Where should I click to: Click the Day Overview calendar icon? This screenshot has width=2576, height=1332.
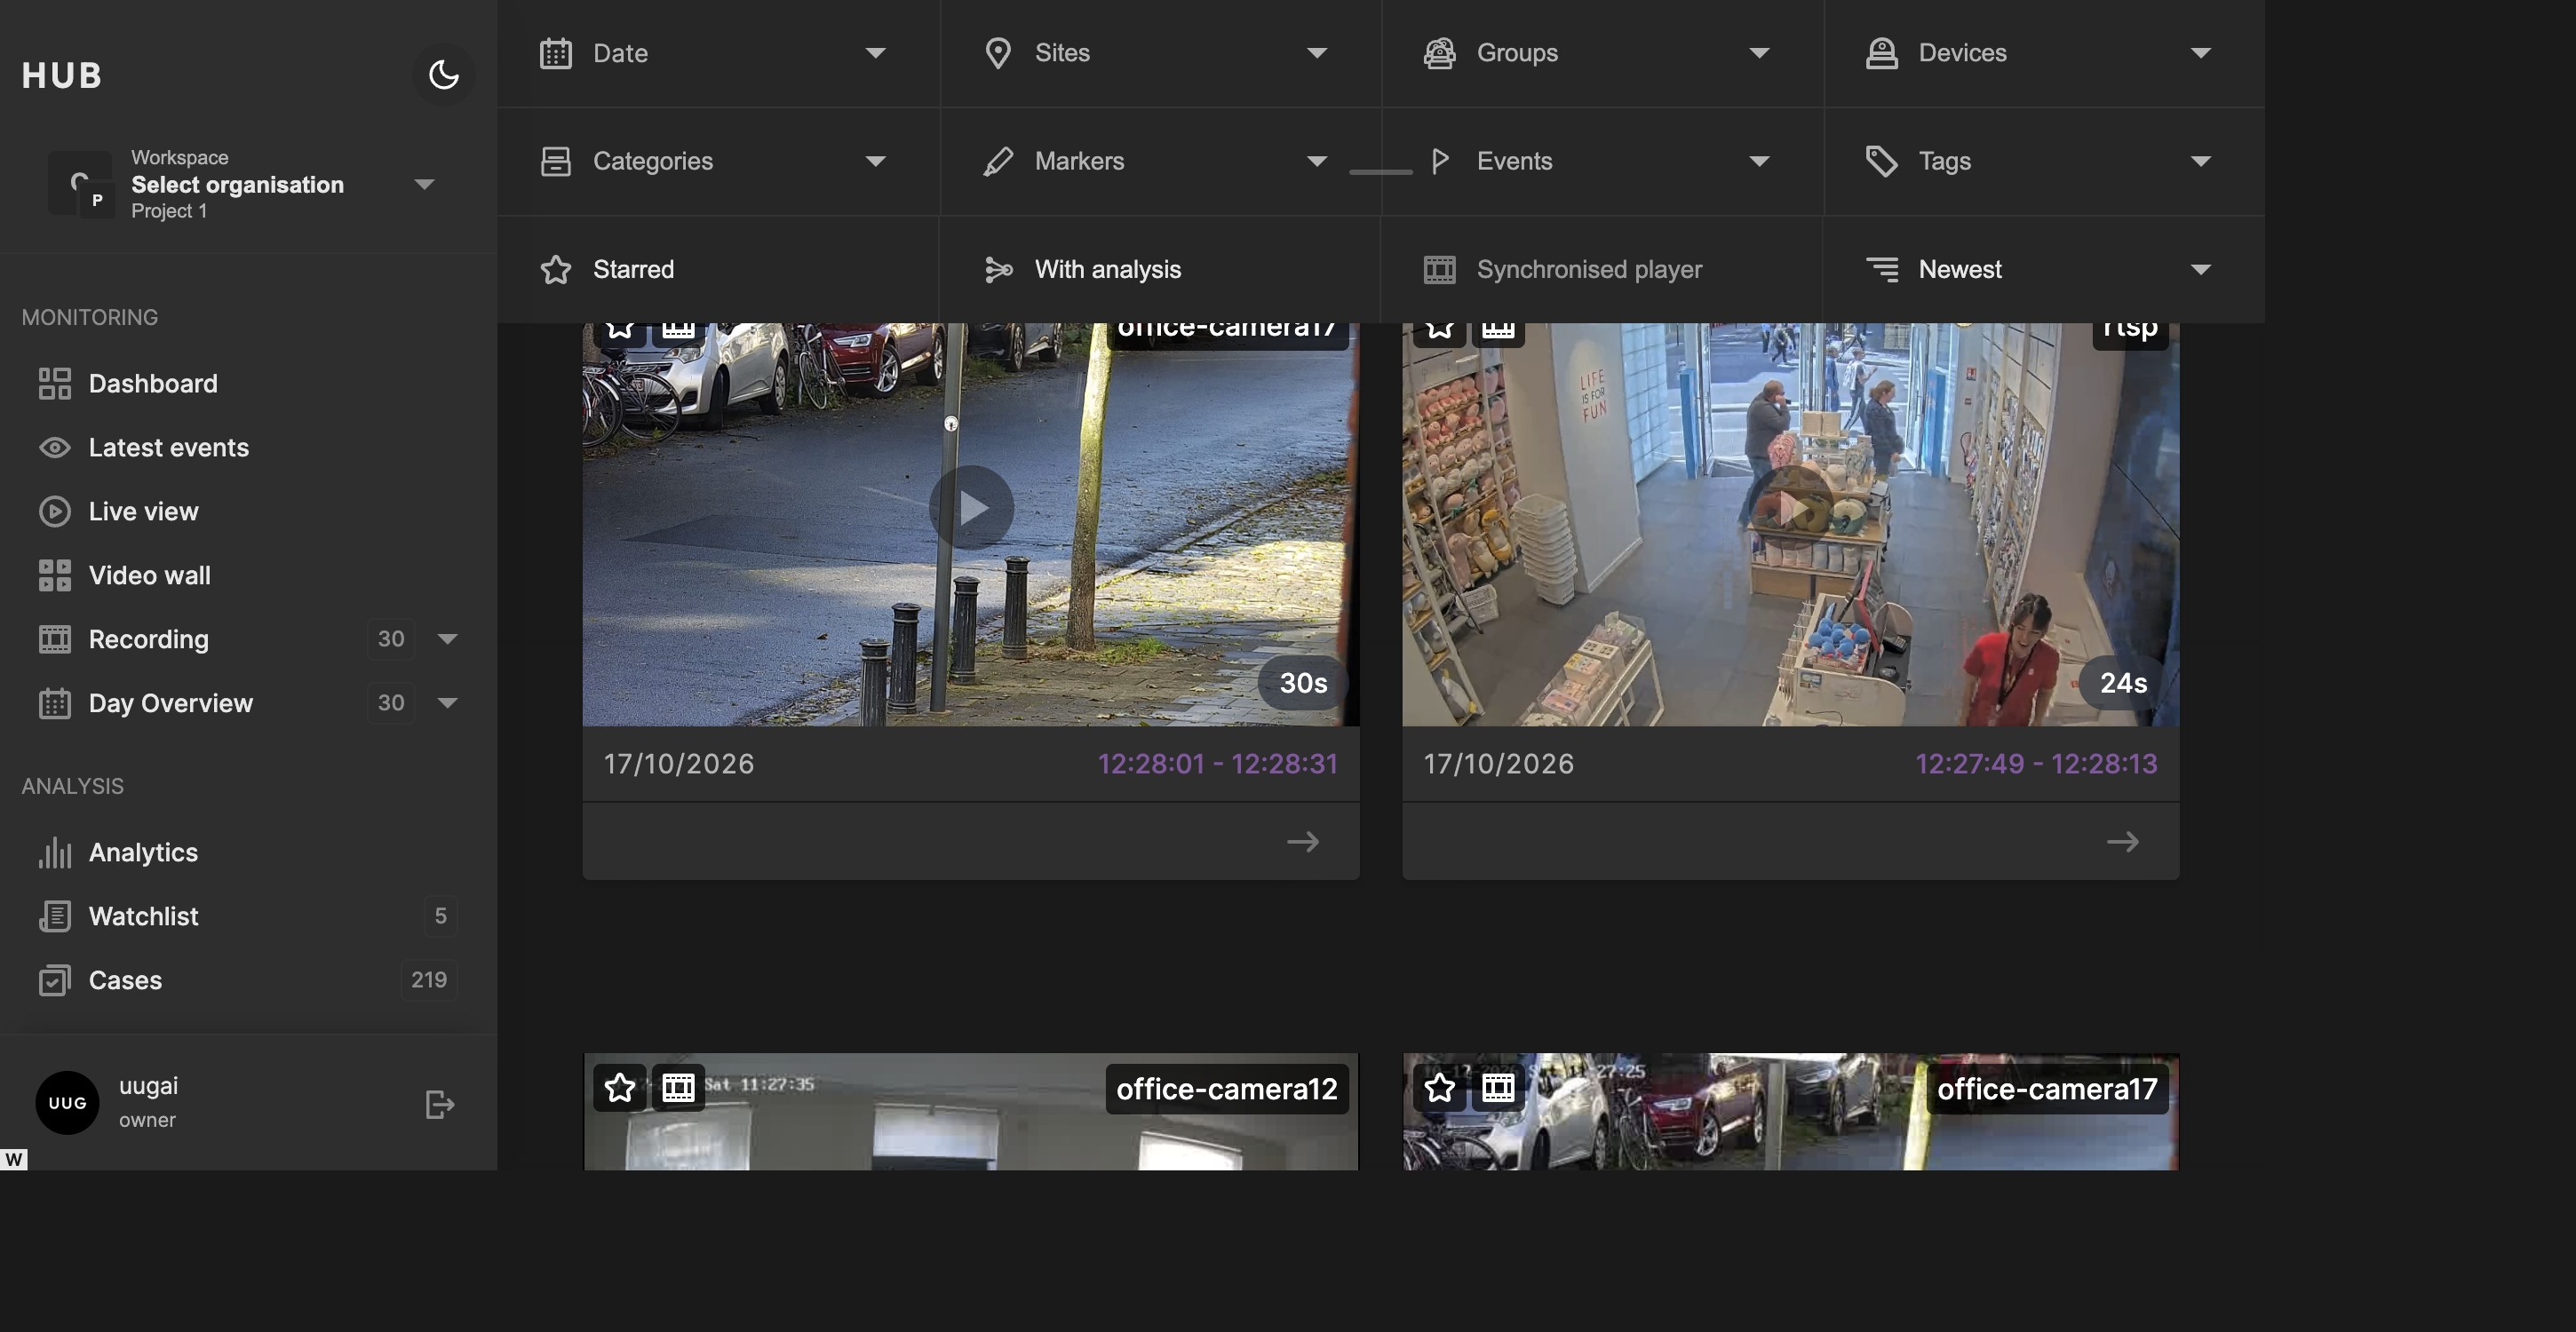click(x=54, y=703)
